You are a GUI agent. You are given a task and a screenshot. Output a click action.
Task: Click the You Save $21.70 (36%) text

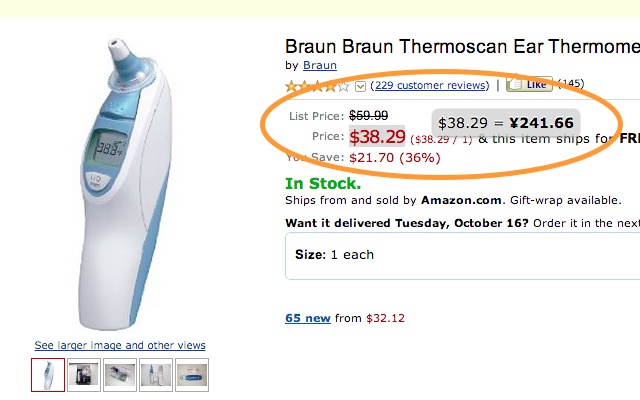point(363,158)
